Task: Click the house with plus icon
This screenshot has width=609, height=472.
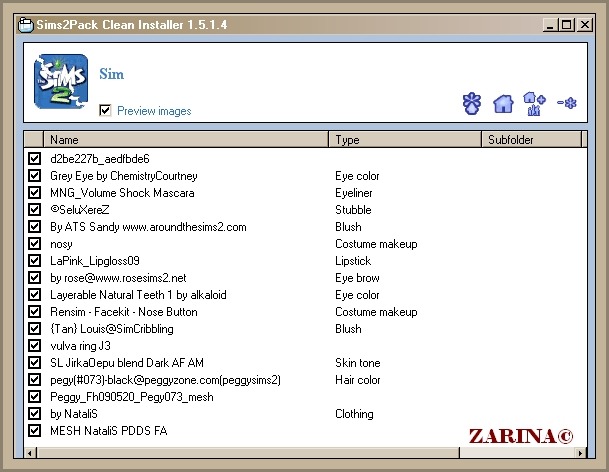Action: tap(534, 104)
